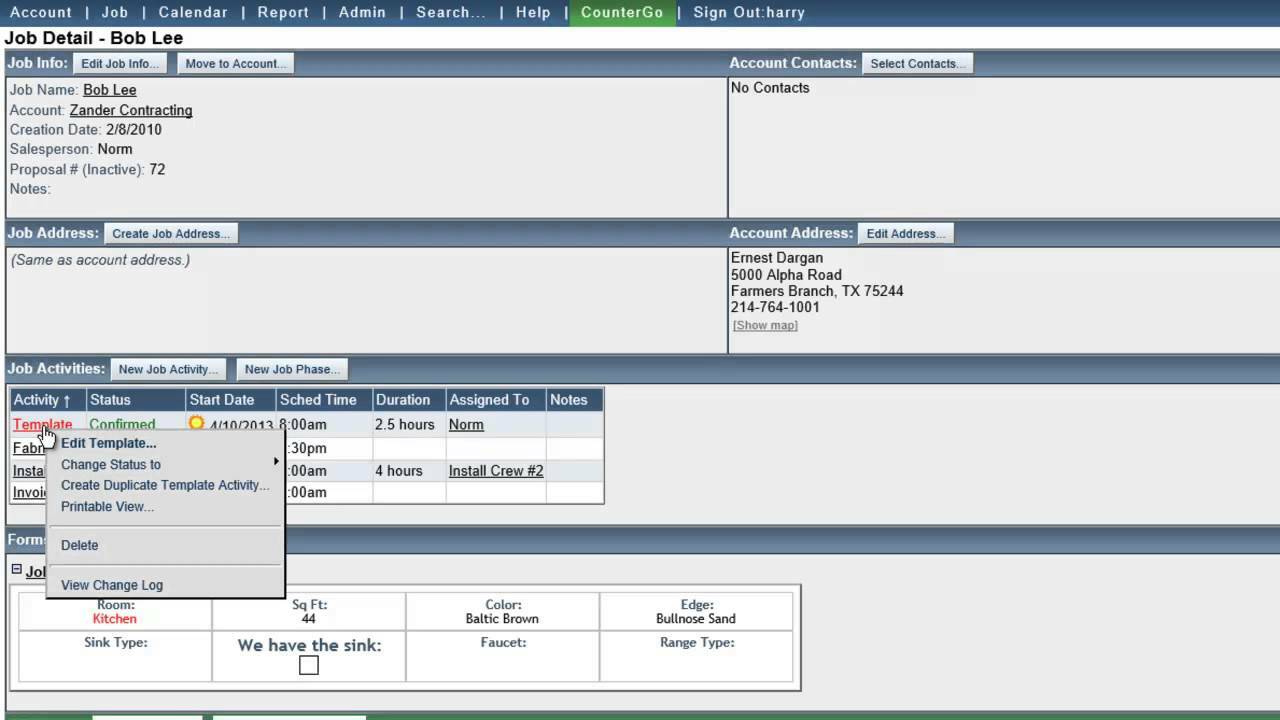
Task: Add activity with 'New Job Activity...' button
Action: pyautogui.click(x=168, y=370)
